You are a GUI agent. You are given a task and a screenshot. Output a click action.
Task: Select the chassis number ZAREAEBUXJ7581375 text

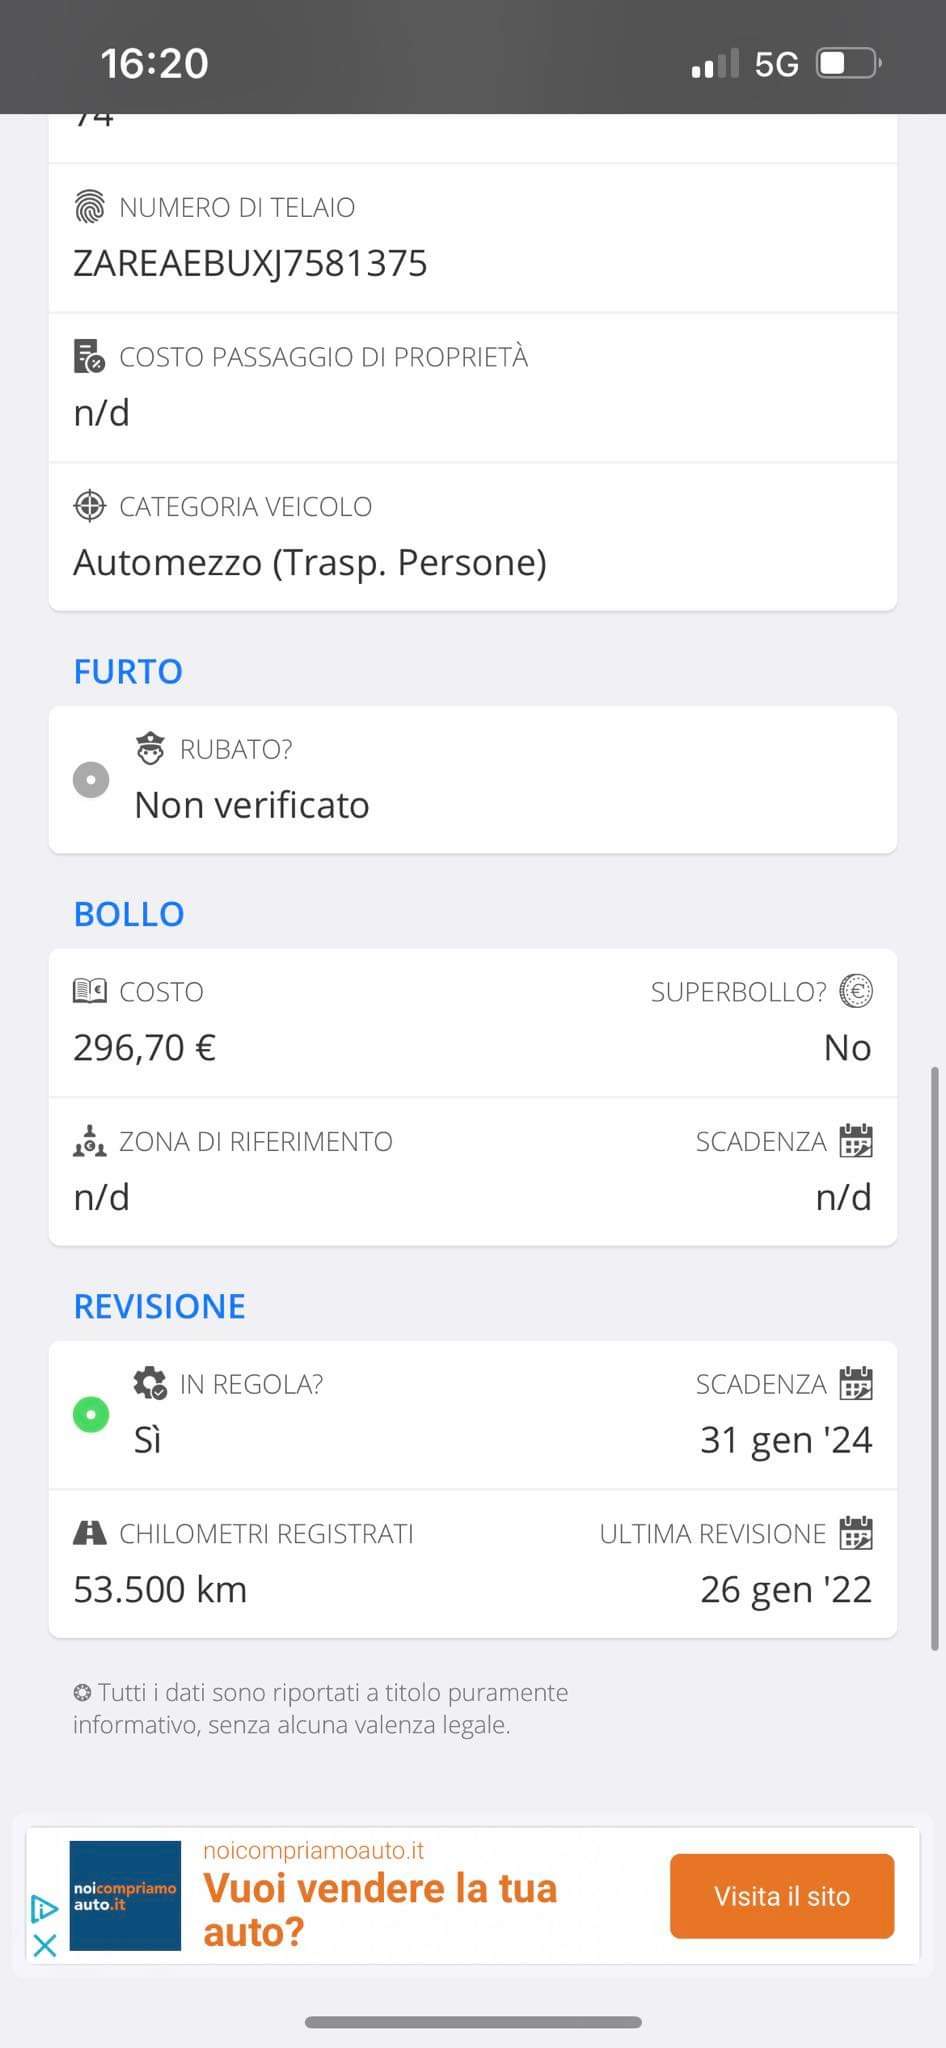(250, 263)
